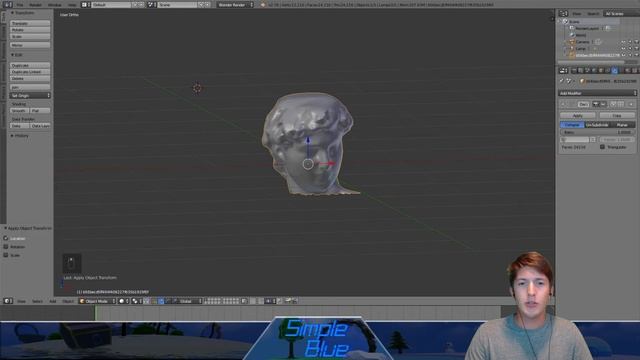Click the 3D View editor type icon
The width and height of the screenshot is (640, 360).
[8, 301]
